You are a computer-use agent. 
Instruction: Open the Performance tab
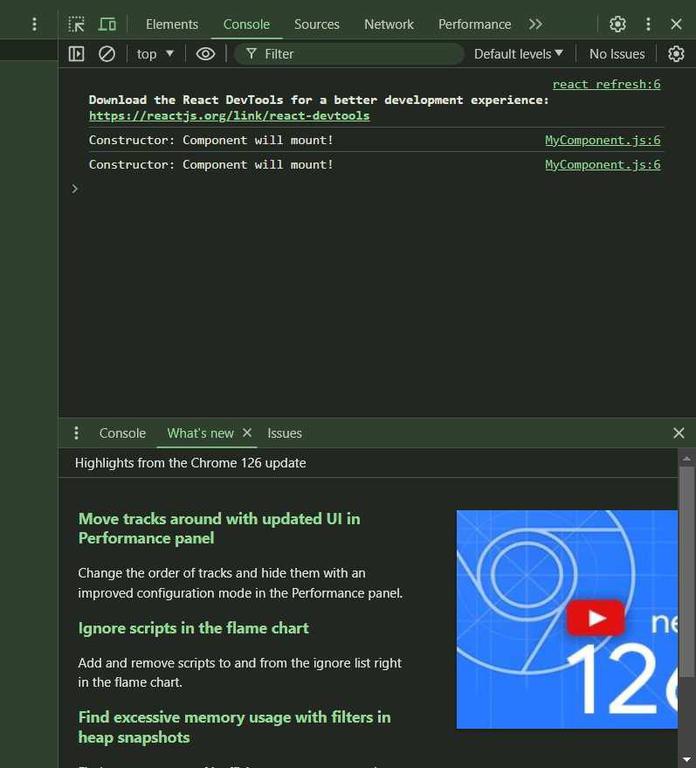475,24
